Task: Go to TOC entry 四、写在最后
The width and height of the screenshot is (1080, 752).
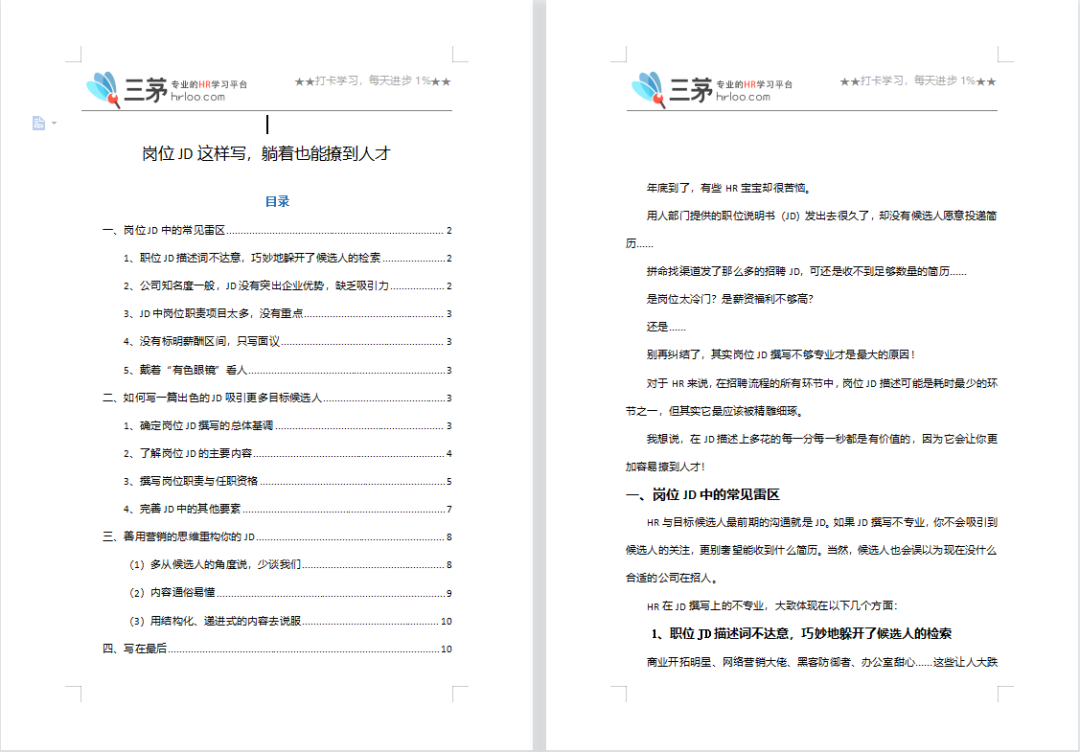Action: [277, 649]
